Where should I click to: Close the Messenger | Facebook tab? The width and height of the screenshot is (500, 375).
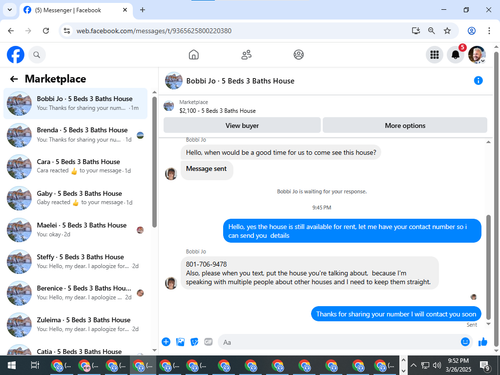pyautogui.click(x=125, y=10)
